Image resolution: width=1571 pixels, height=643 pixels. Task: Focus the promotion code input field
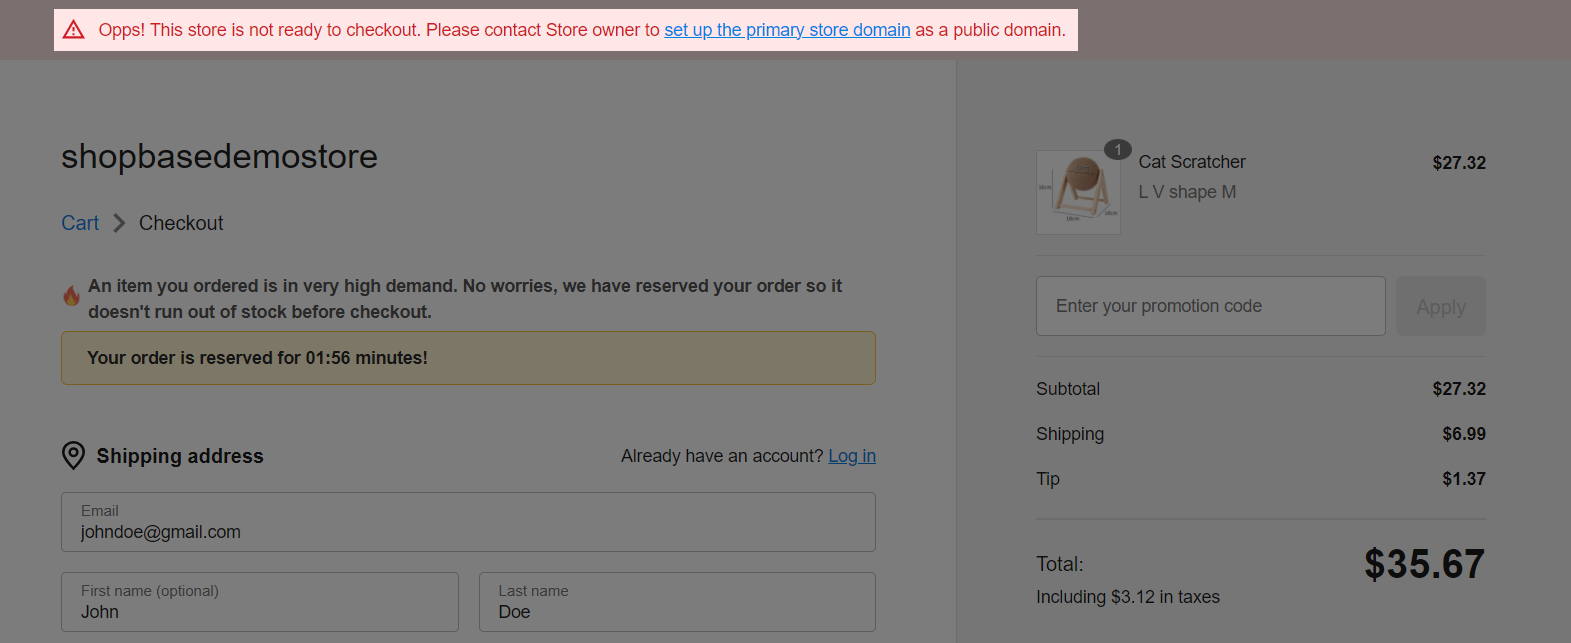click(1210, 306)
